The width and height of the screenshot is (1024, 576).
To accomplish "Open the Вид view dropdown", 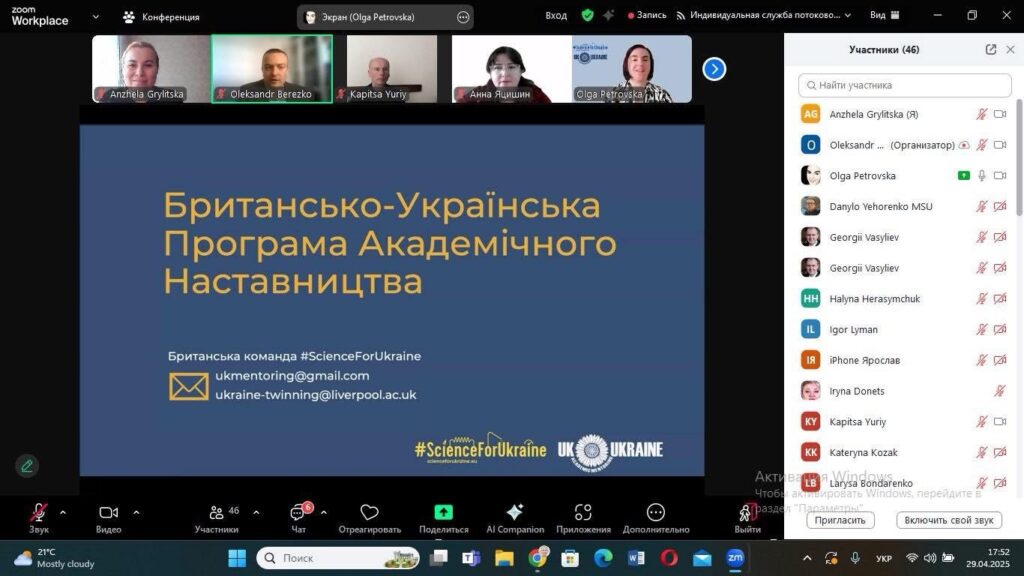I will [884, 16].
